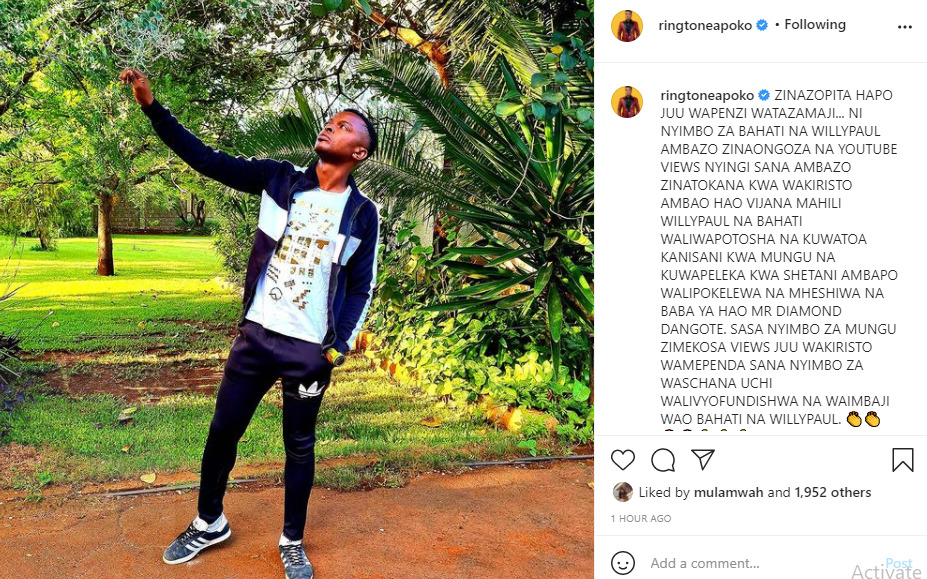Click the header profile avatar of ringtoneapoko
This screenshot has height=579, width=927.
[627, 26]
